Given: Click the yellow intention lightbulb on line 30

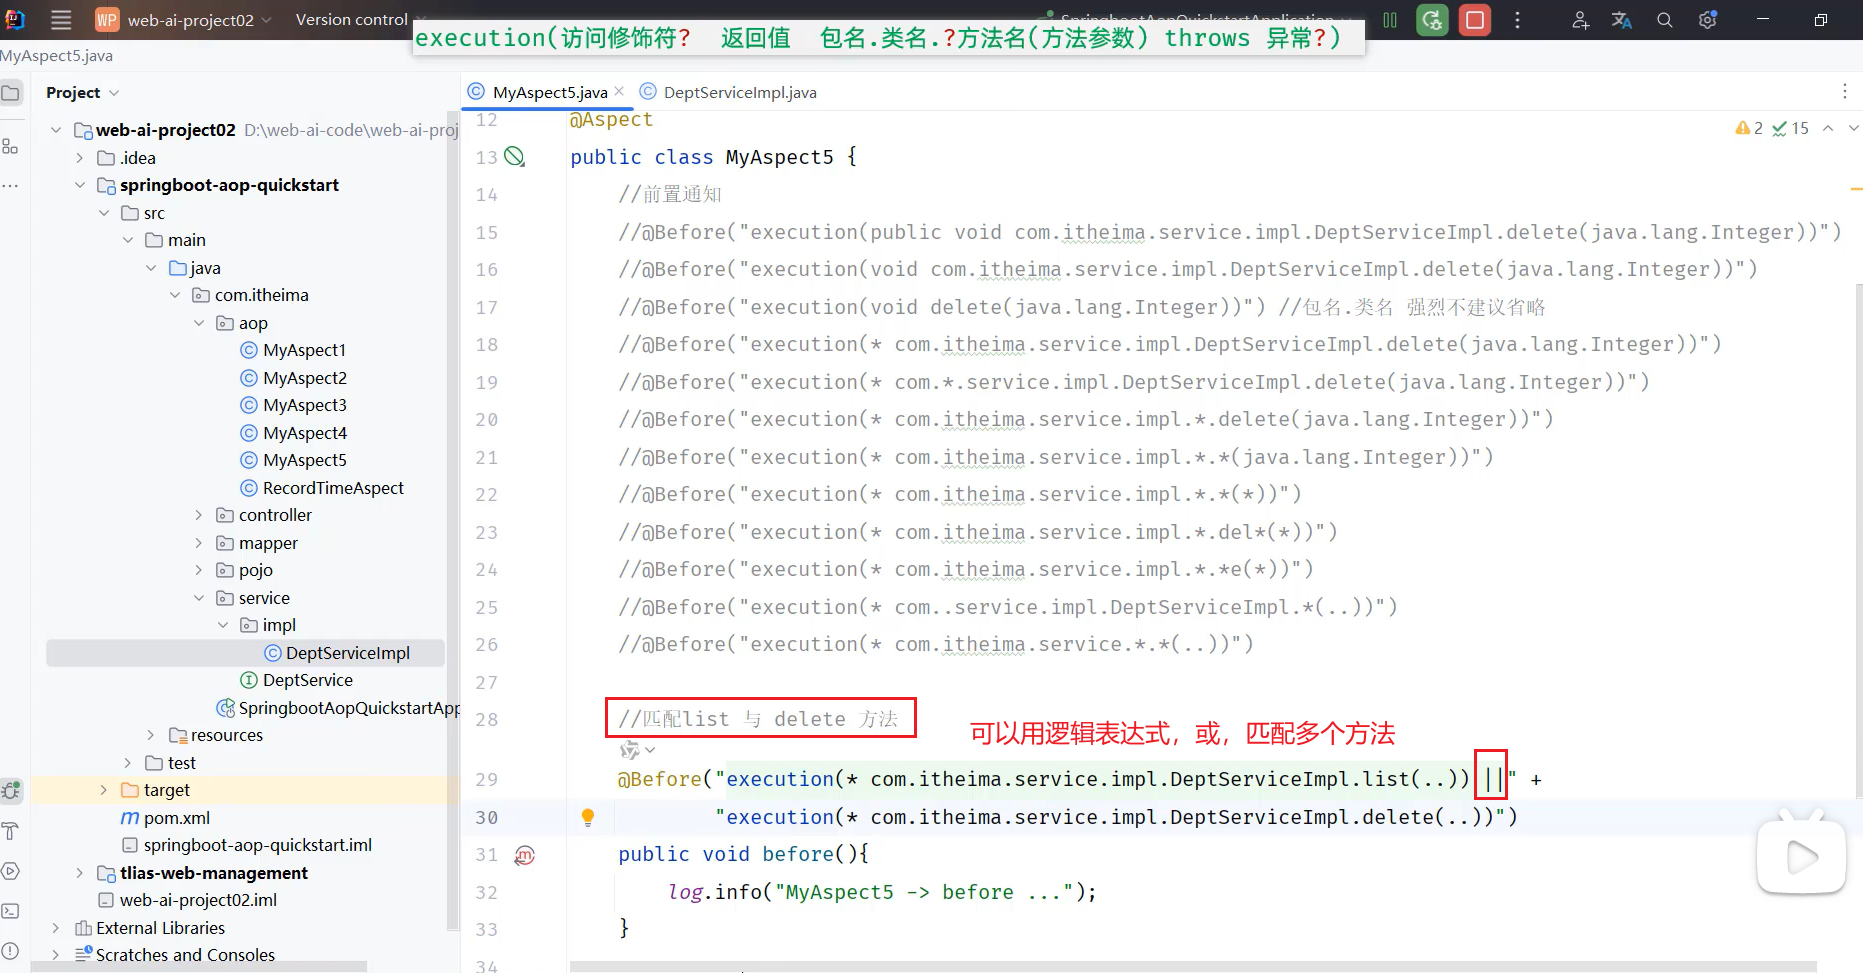Looking at the screenshot, I should (x=588, y=818).
